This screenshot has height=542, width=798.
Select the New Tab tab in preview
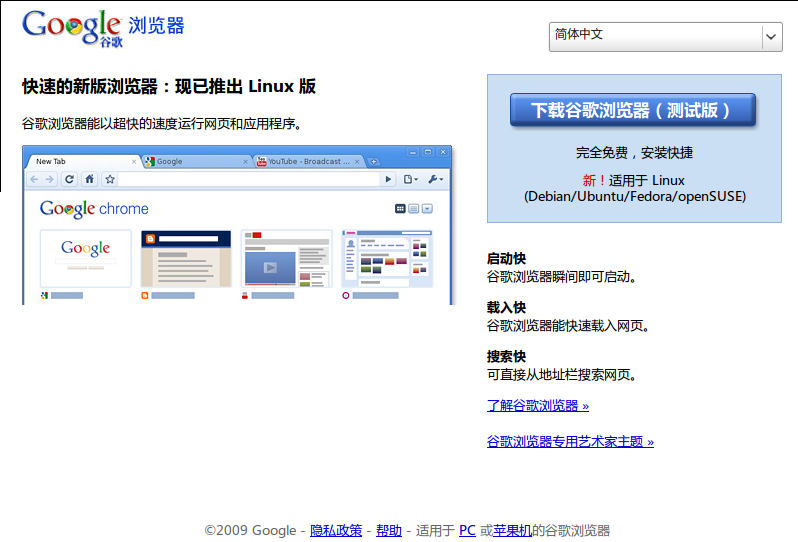point(81,161)
